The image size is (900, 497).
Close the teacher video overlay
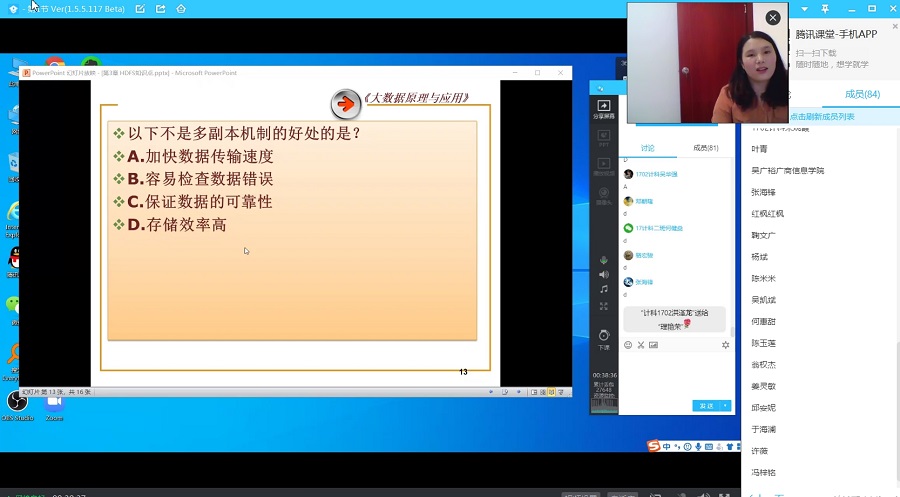click(x=772, y=18)
